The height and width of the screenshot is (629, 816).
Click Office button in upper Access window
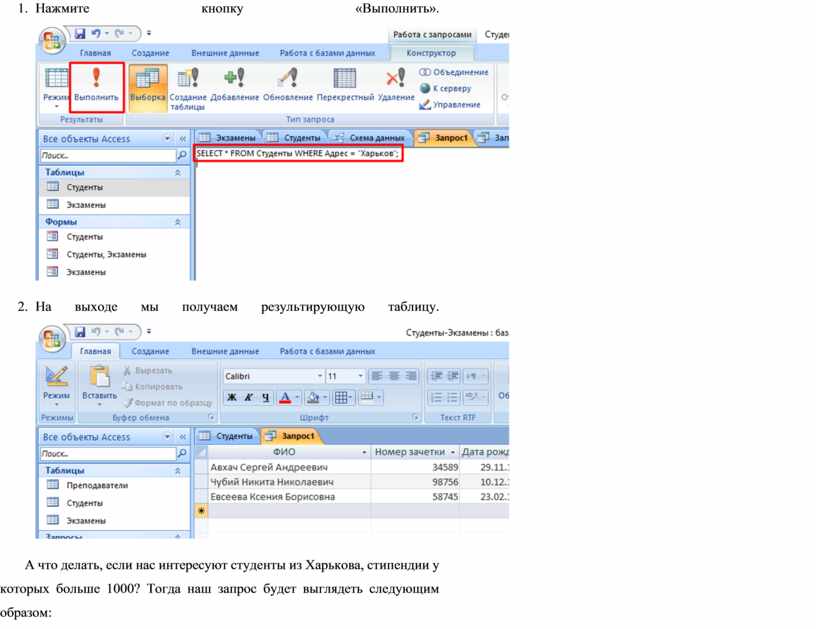(52, 41)
